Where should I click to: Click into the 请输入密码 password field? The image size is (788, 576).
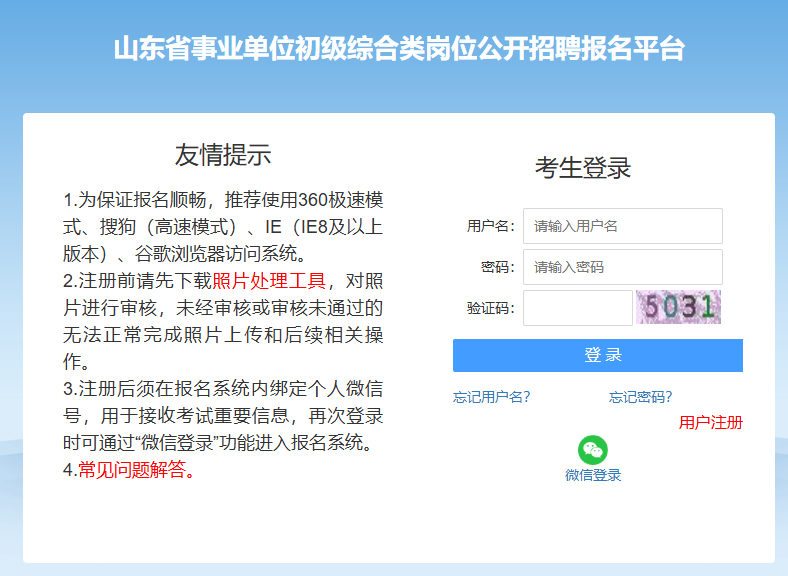[x=622, y=267]
